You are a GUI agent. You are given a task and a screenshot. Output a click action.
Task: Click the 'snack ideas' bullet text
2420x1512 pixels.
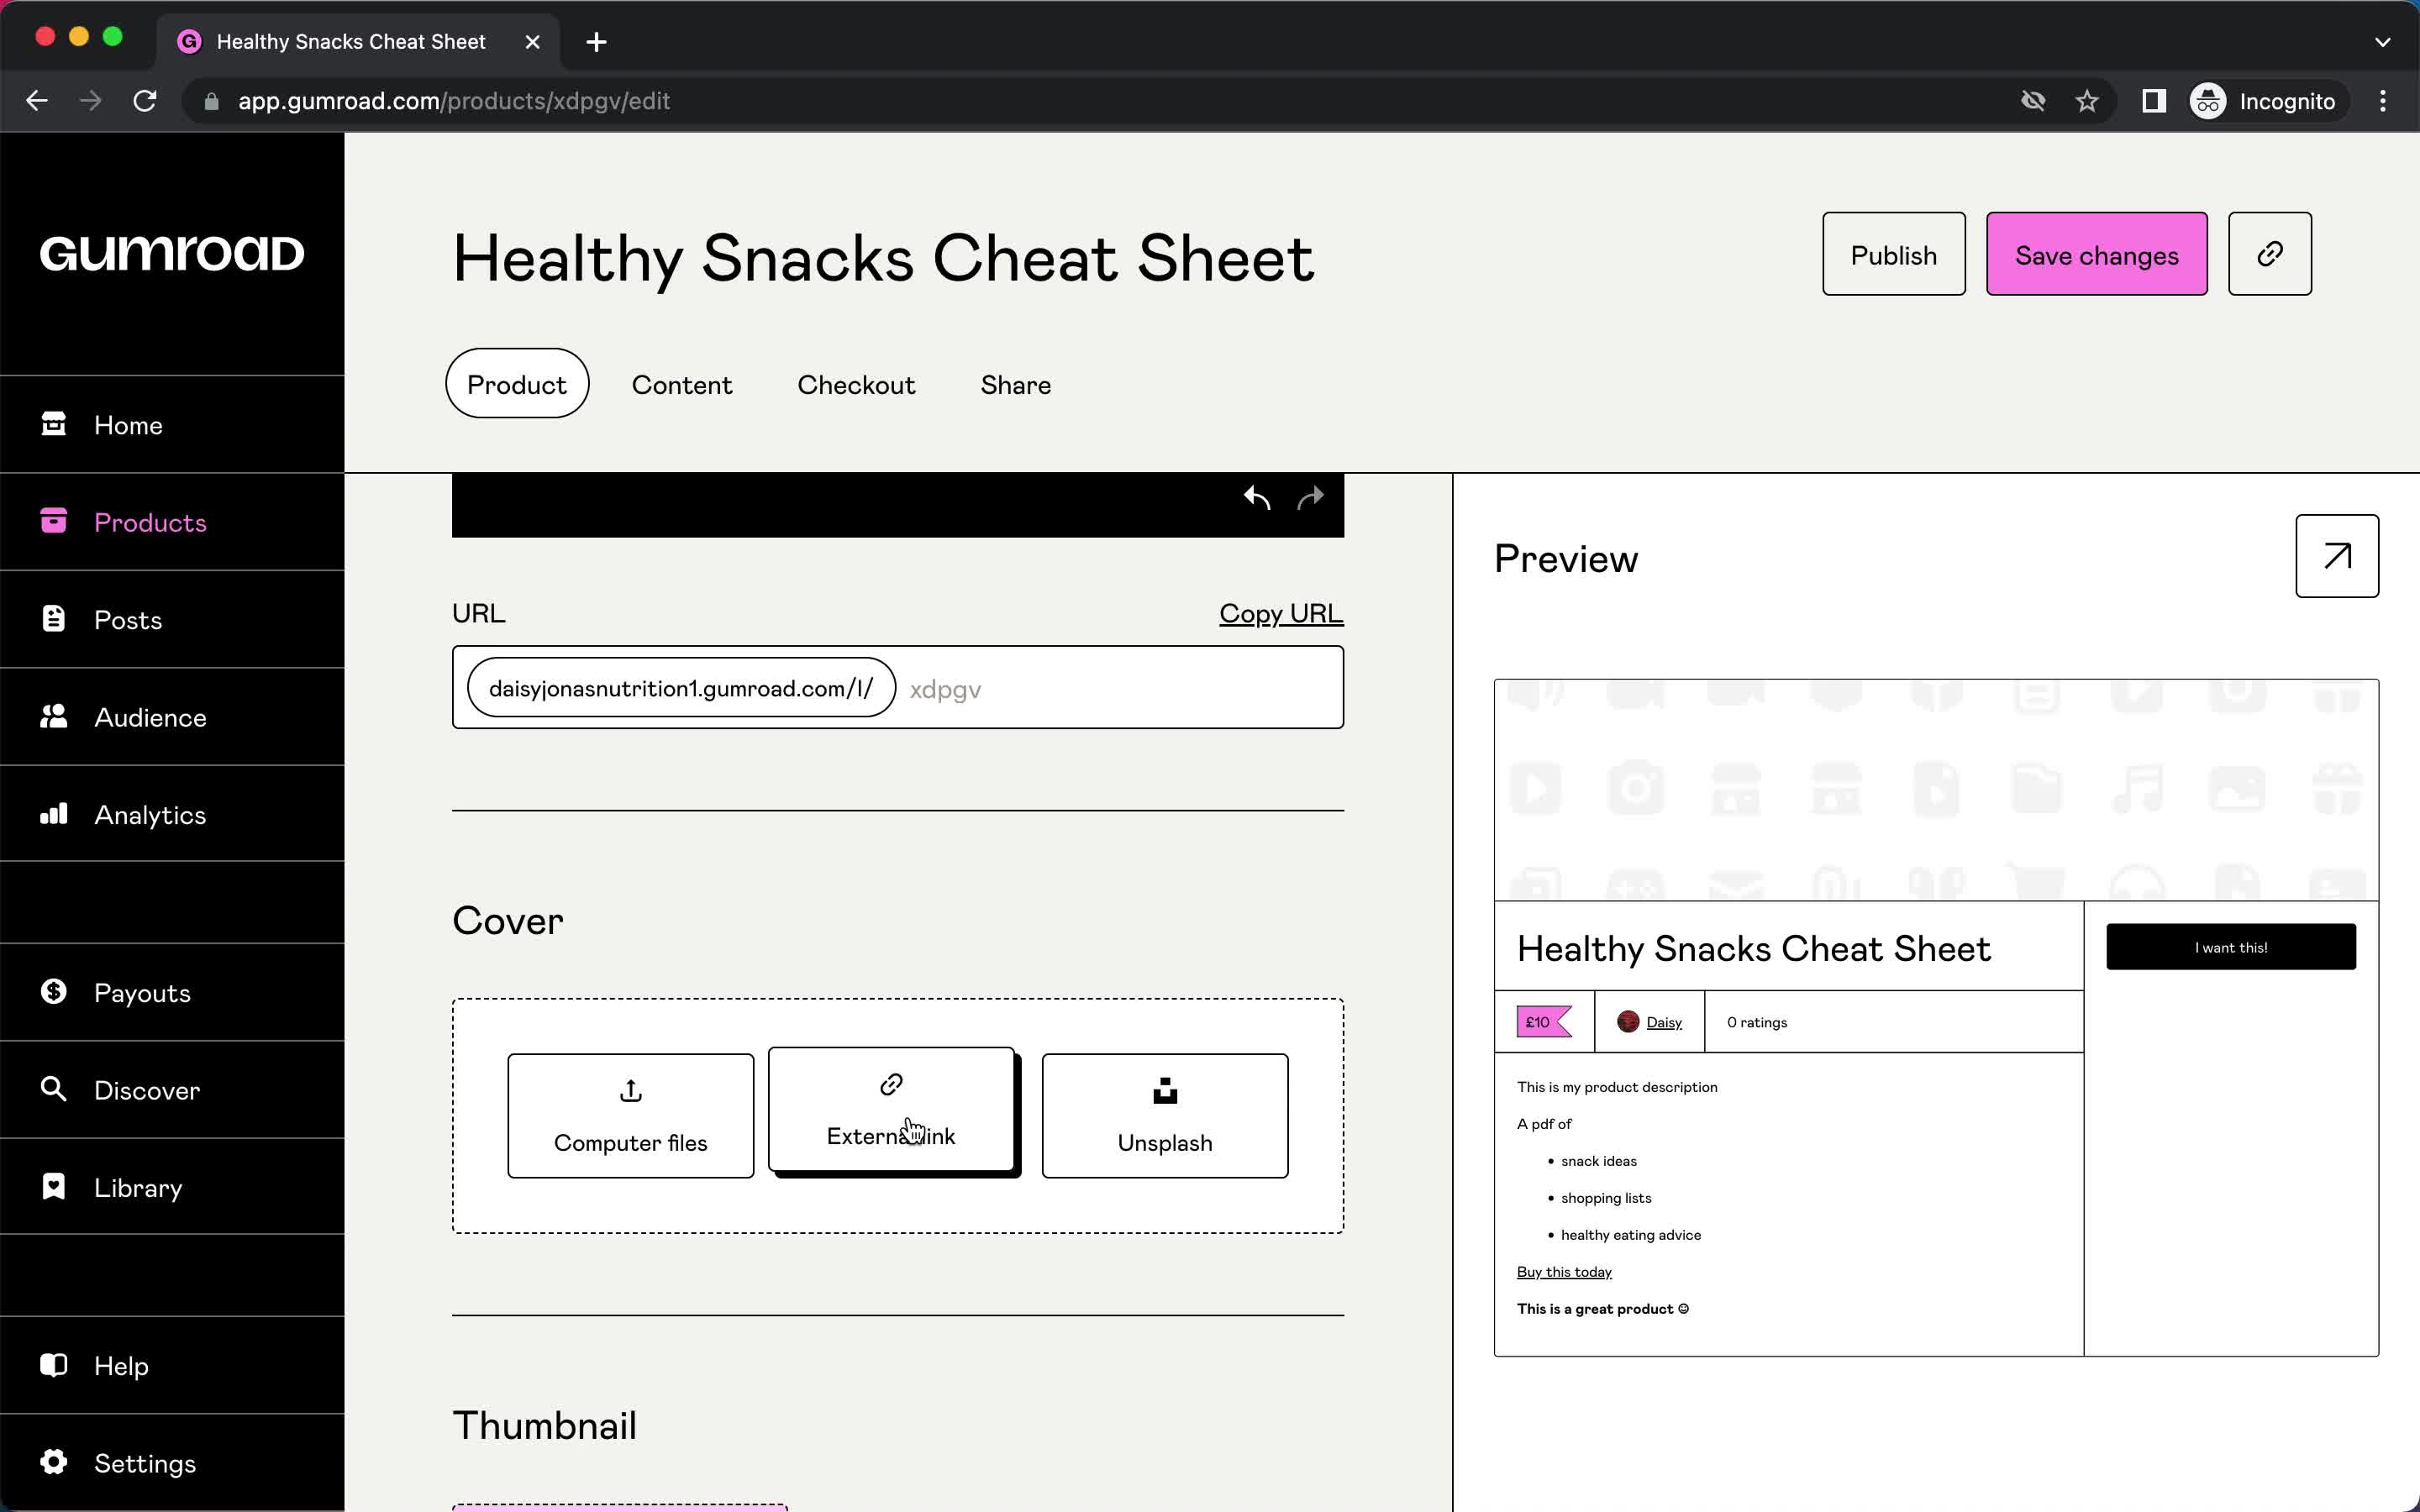coord(1598,1161)
